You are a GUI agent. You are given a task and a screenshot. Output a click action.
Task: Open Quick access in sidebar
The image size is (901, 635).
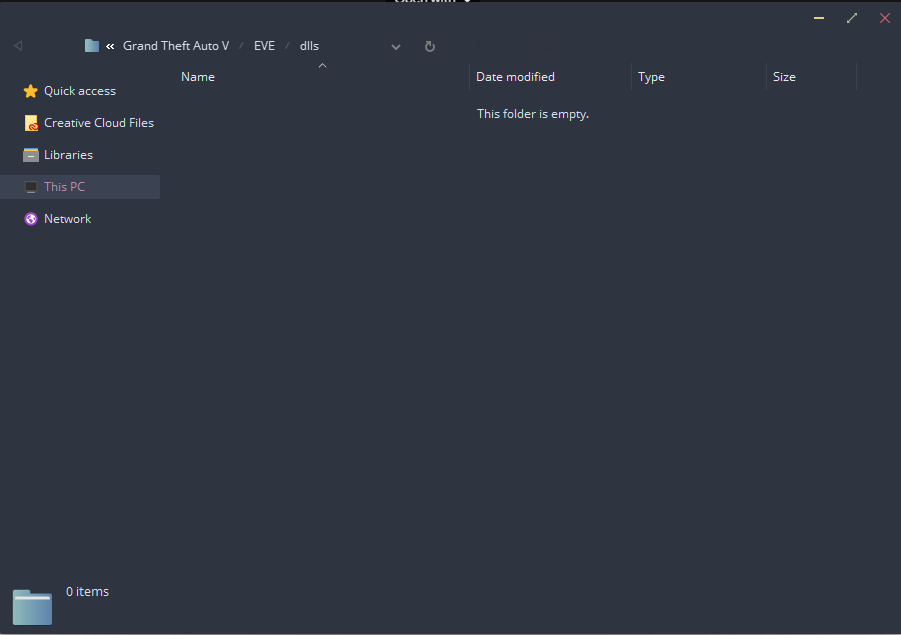(x=80, y=91)
